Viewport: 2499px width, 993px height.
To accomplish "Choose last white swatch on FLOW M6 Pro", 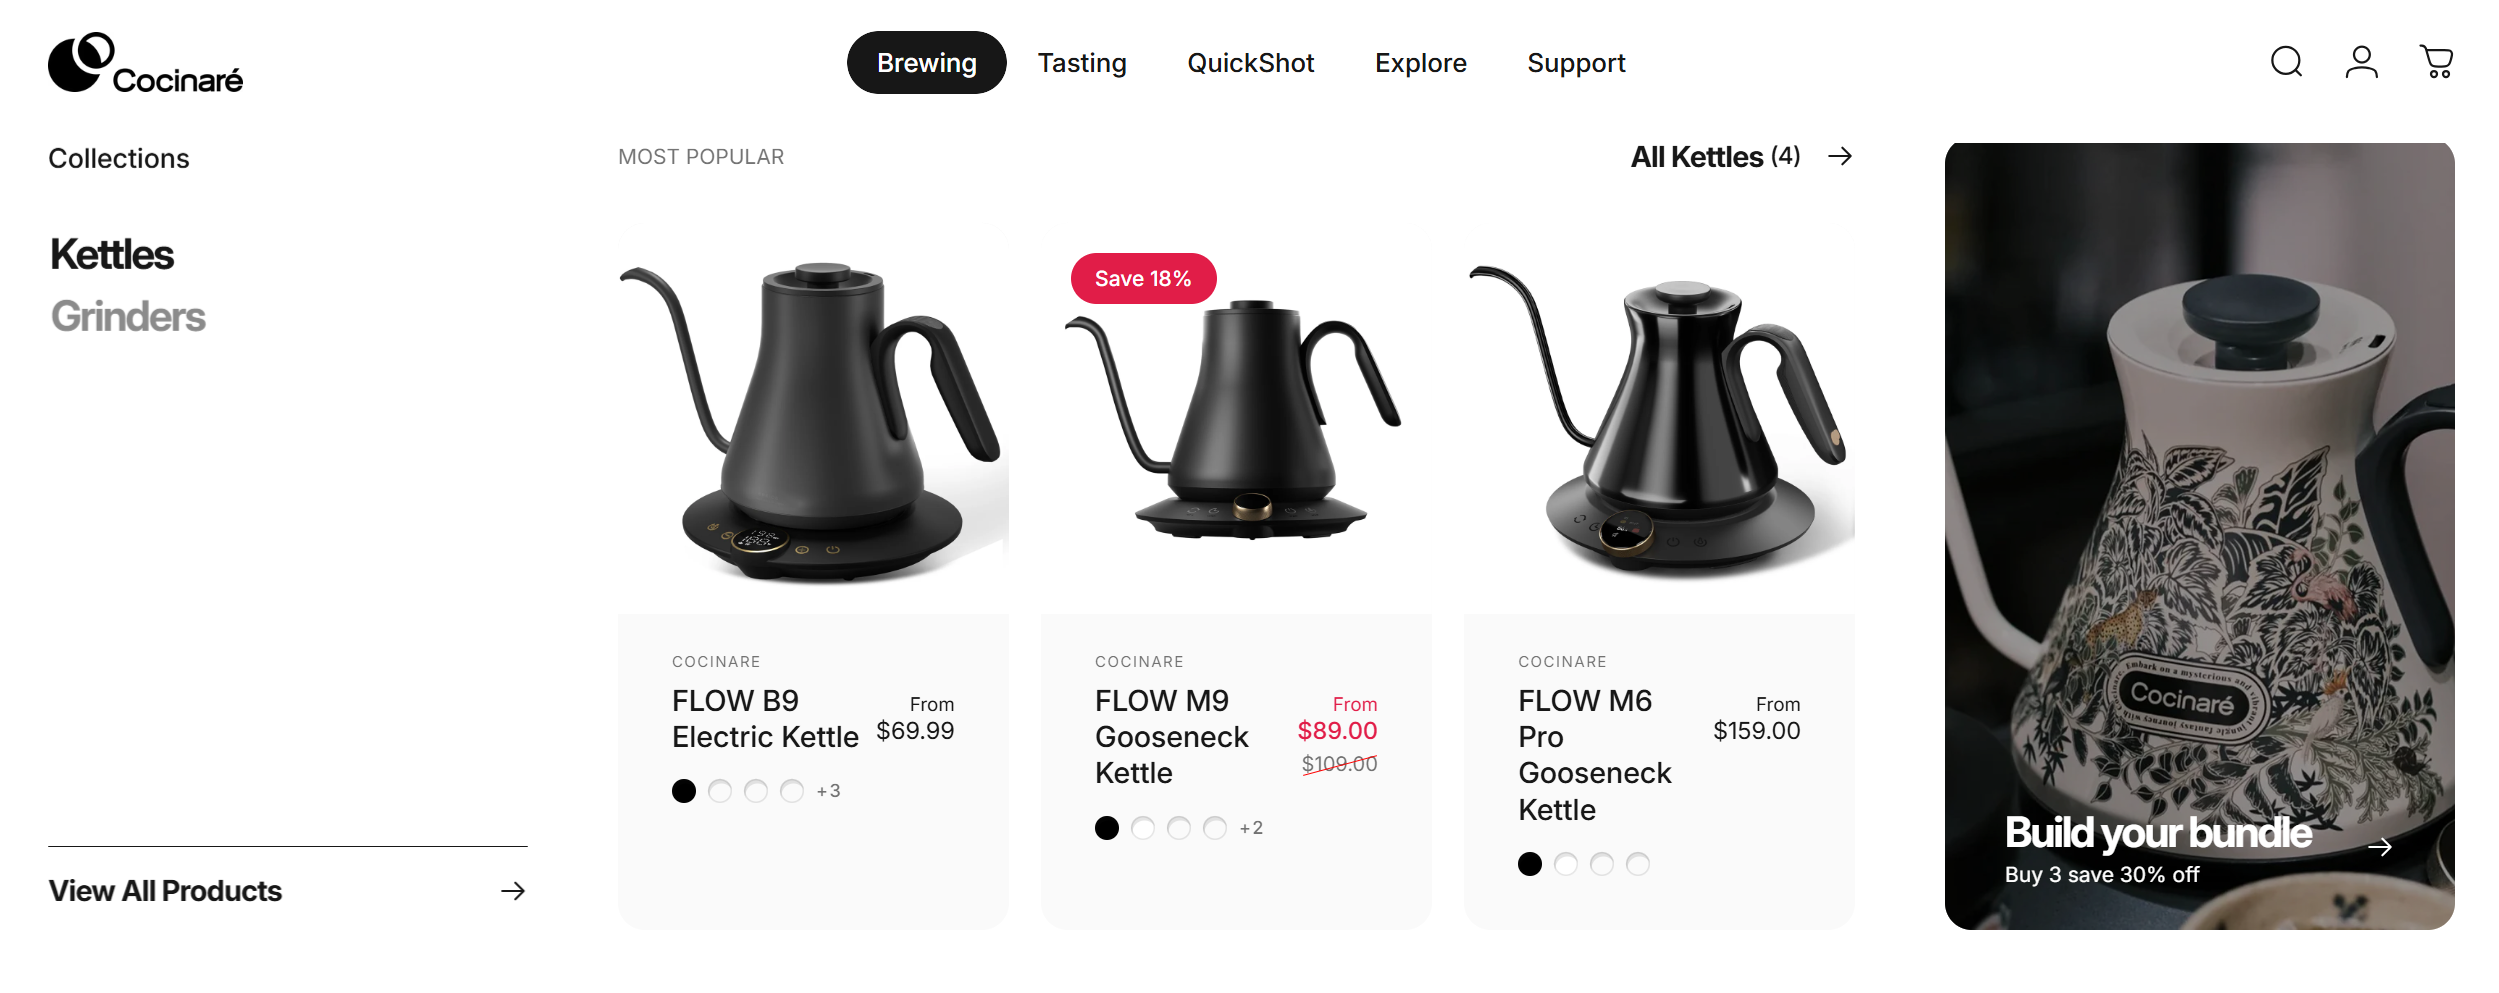I will [x=1638, y=864].
